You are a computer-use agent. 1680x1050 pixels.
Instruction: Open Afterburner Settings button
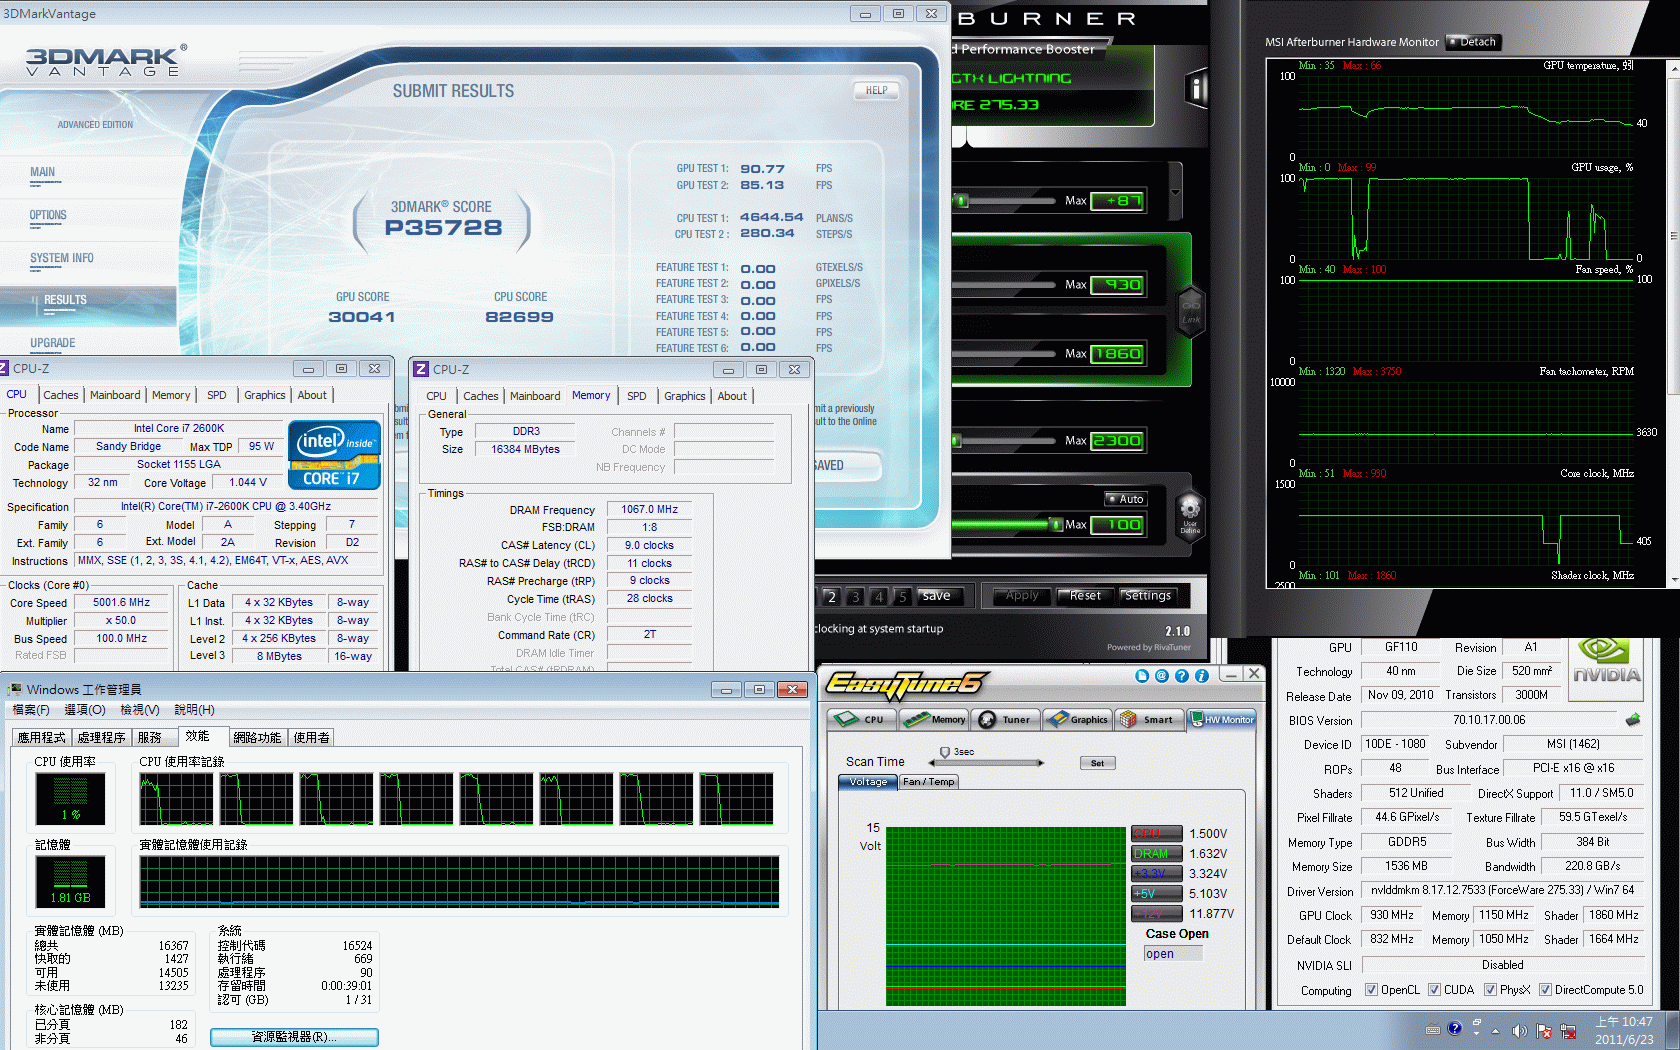coord(1148,596)
